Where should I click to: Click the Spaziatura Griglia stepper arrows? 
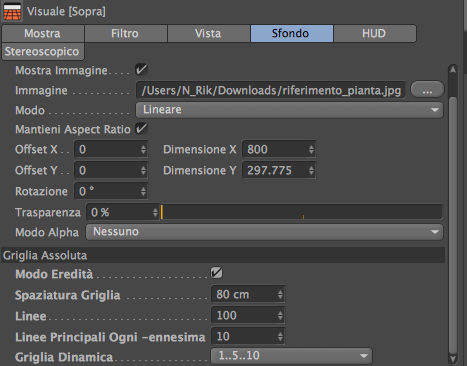coord(280,295)
